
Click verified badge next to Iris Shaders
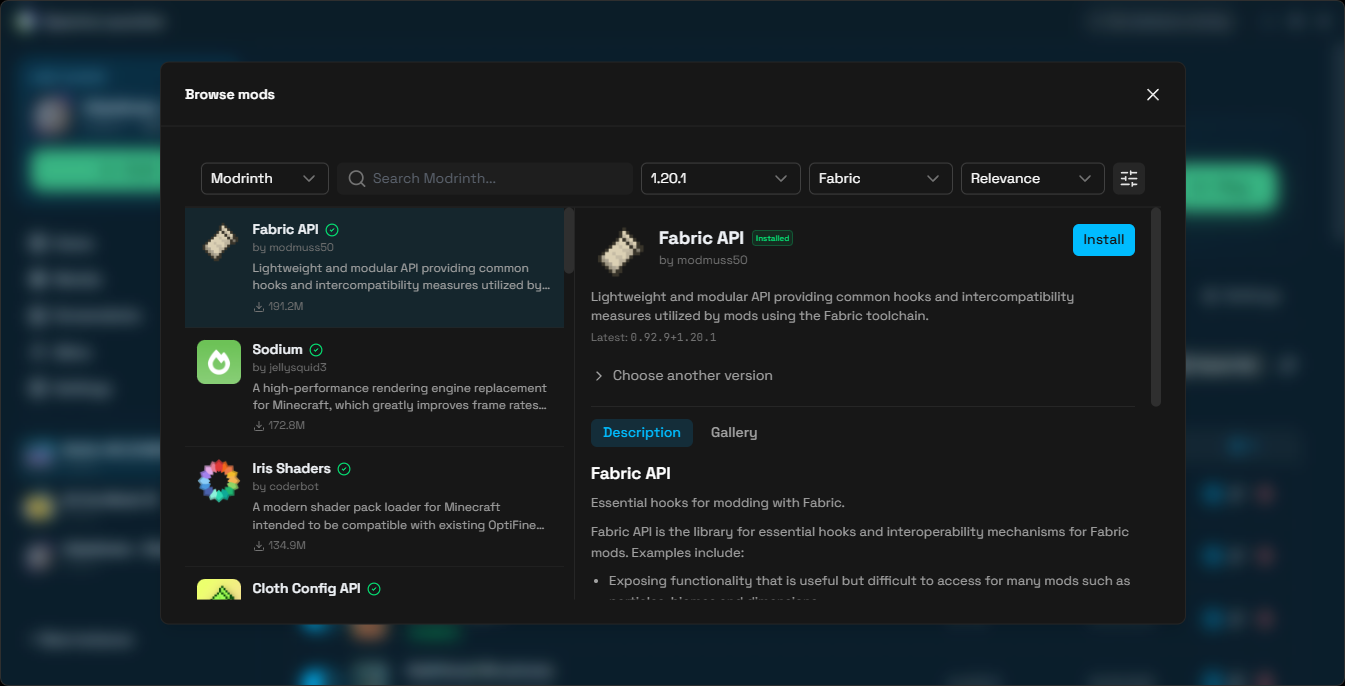(x=344, y=469)
